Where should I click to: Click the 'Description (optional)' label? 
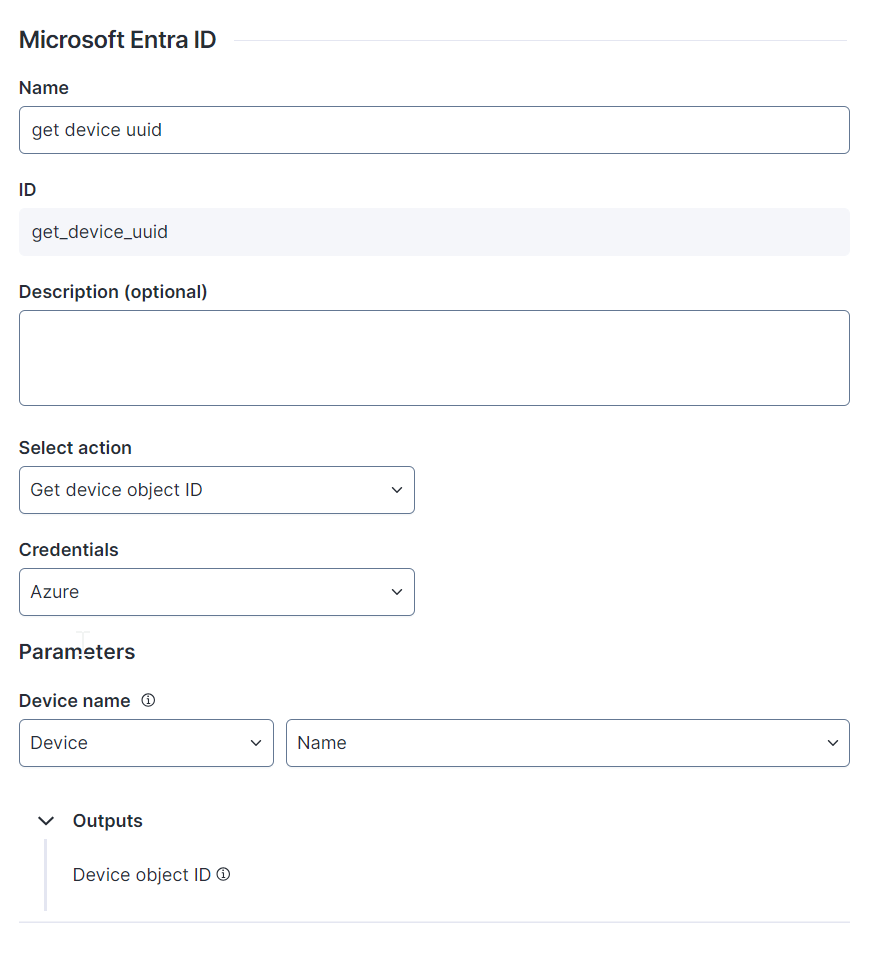coord(113,292)
